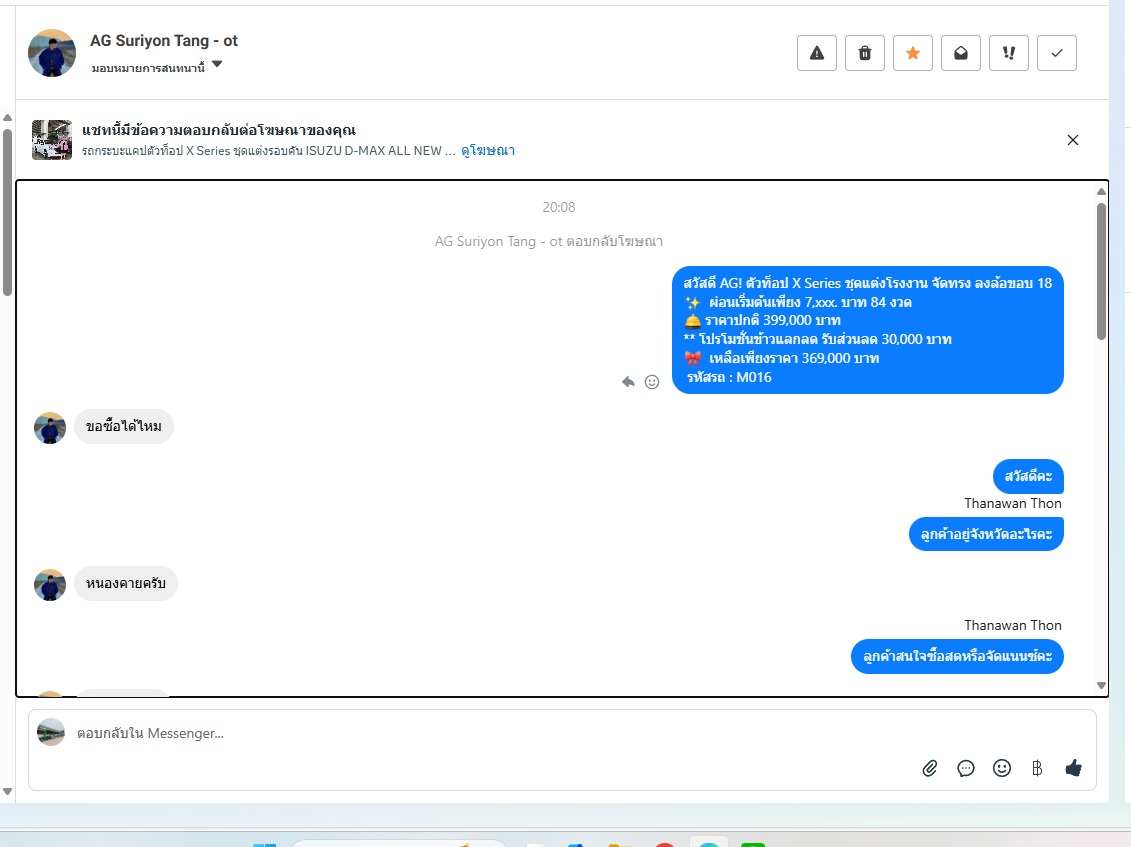Click the chat scrollbar up arrow
The height and width of the screenshot is (847, 1131).
[1101, 191]
